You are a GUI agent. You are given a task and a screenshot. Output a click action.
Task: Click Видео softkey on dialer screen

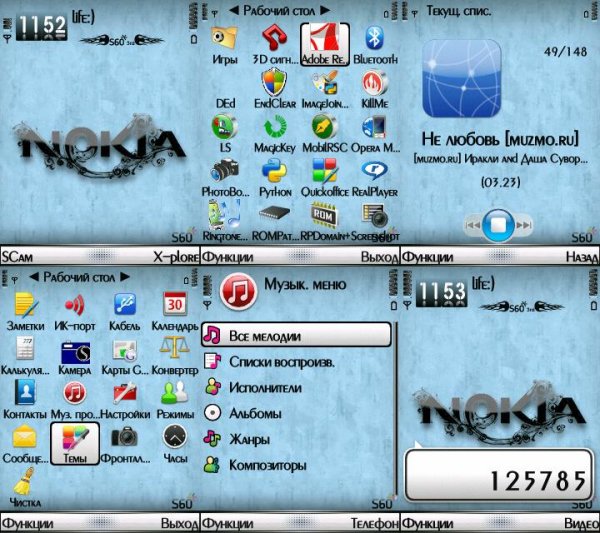coord(582,523)
